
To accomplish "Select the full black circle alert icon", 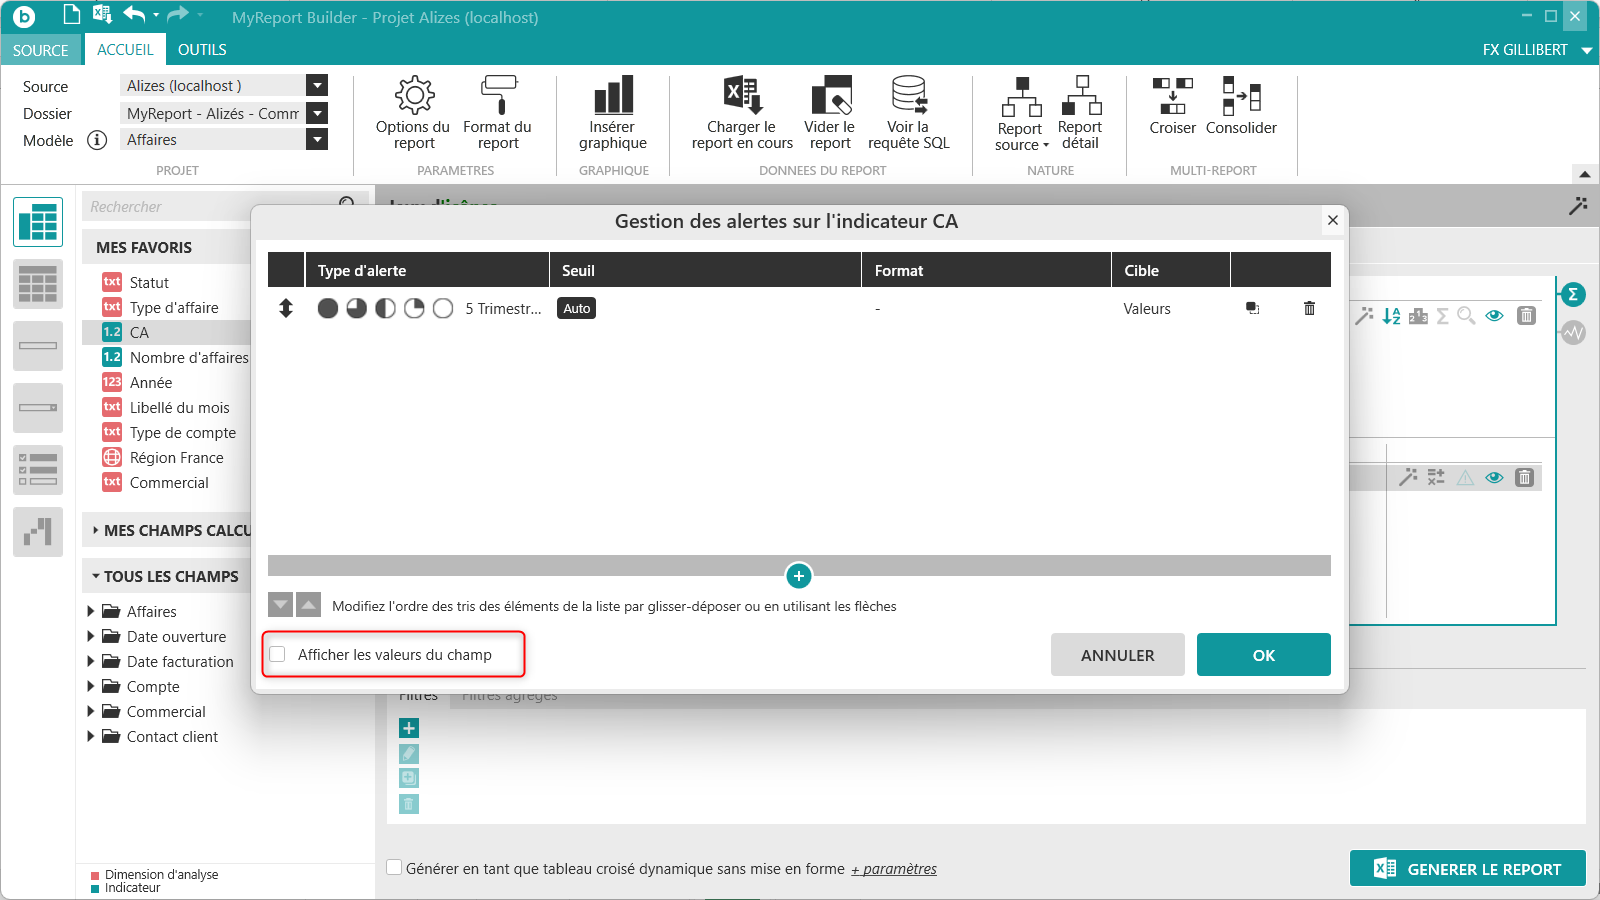I will point(327,308).
